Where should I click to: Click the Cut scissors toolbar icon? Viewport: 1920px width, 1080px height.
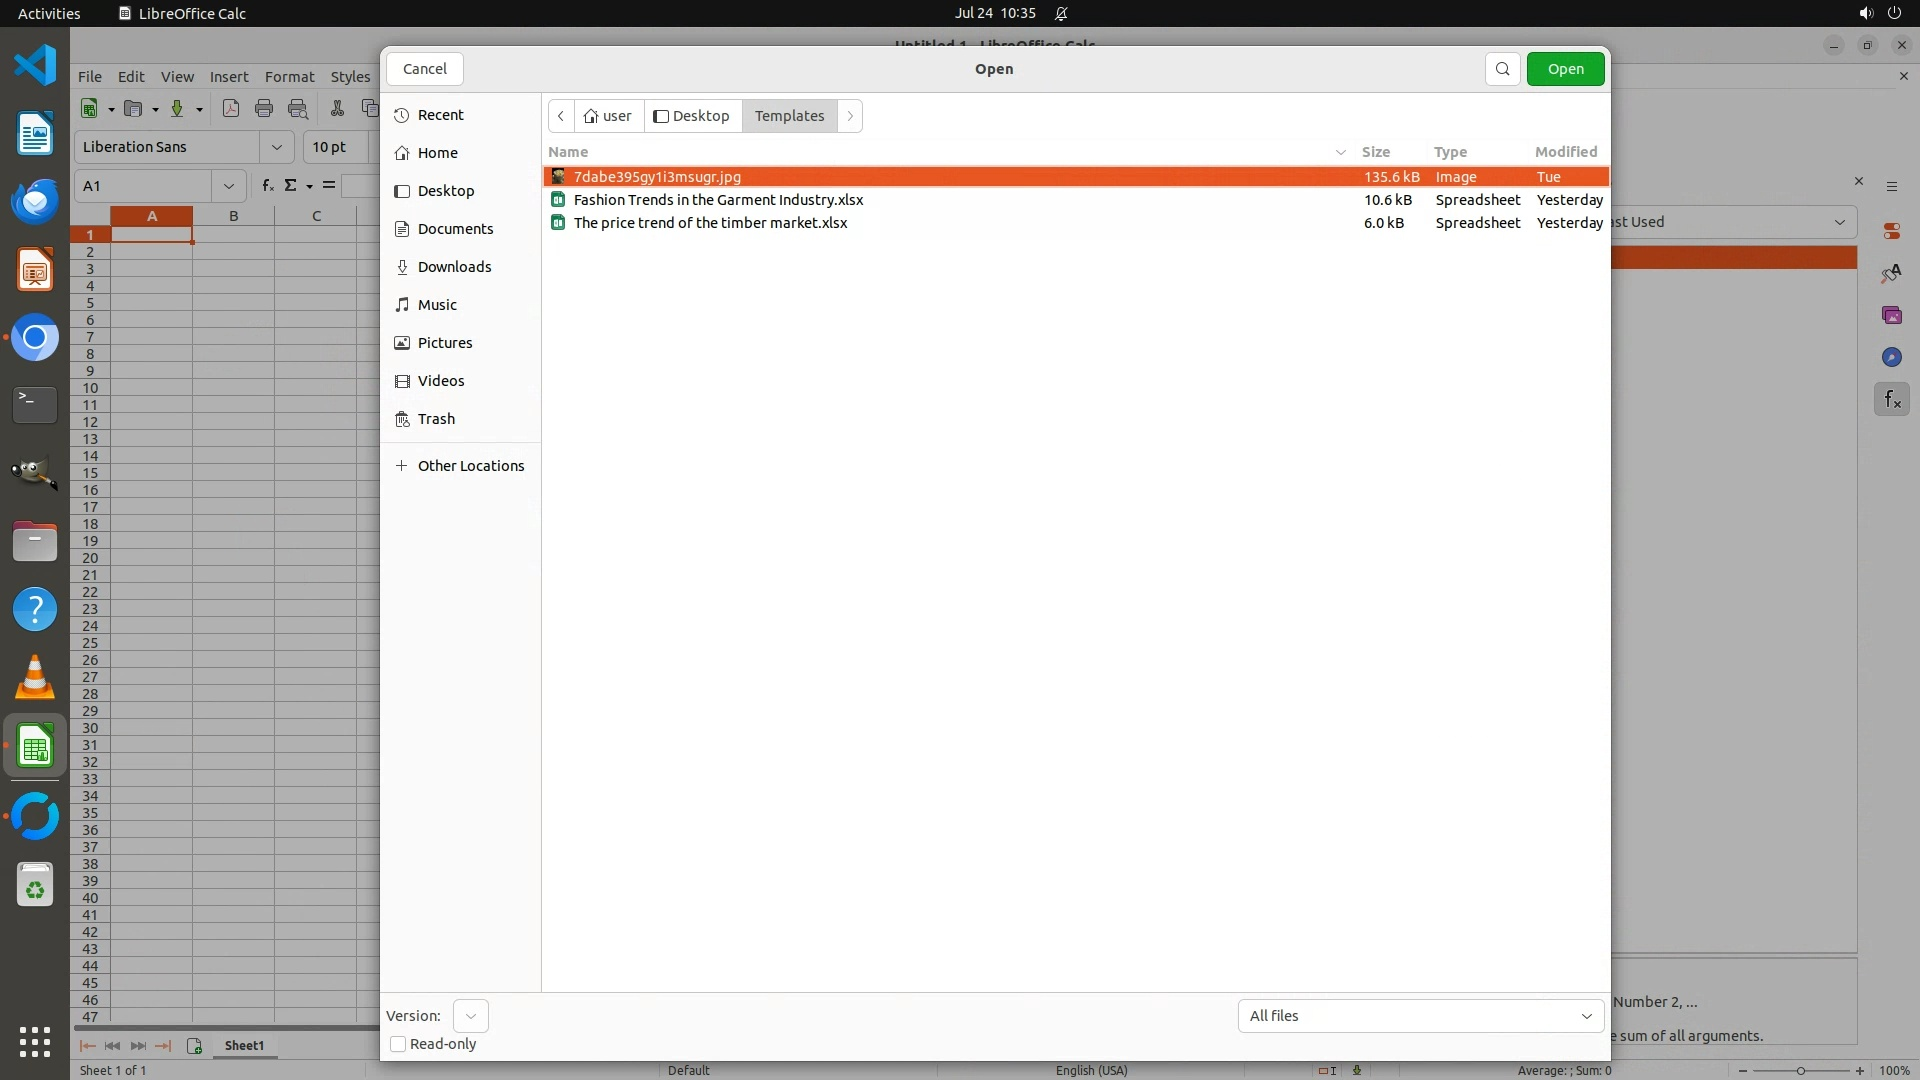[x=337, y=109]
